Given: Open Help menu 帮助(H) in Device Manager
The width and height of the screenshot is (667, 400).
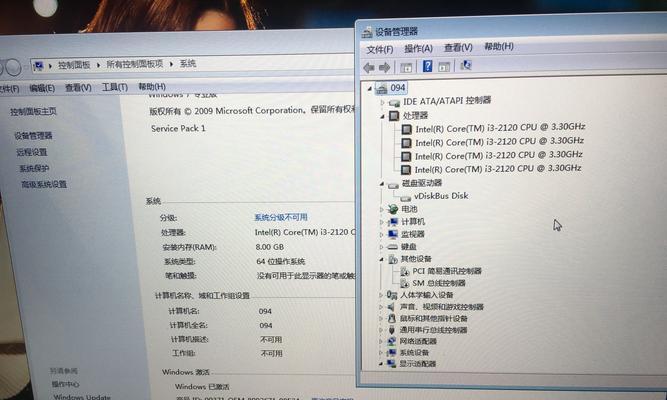Looking at the screenshot, I should [x=499, y=46].
